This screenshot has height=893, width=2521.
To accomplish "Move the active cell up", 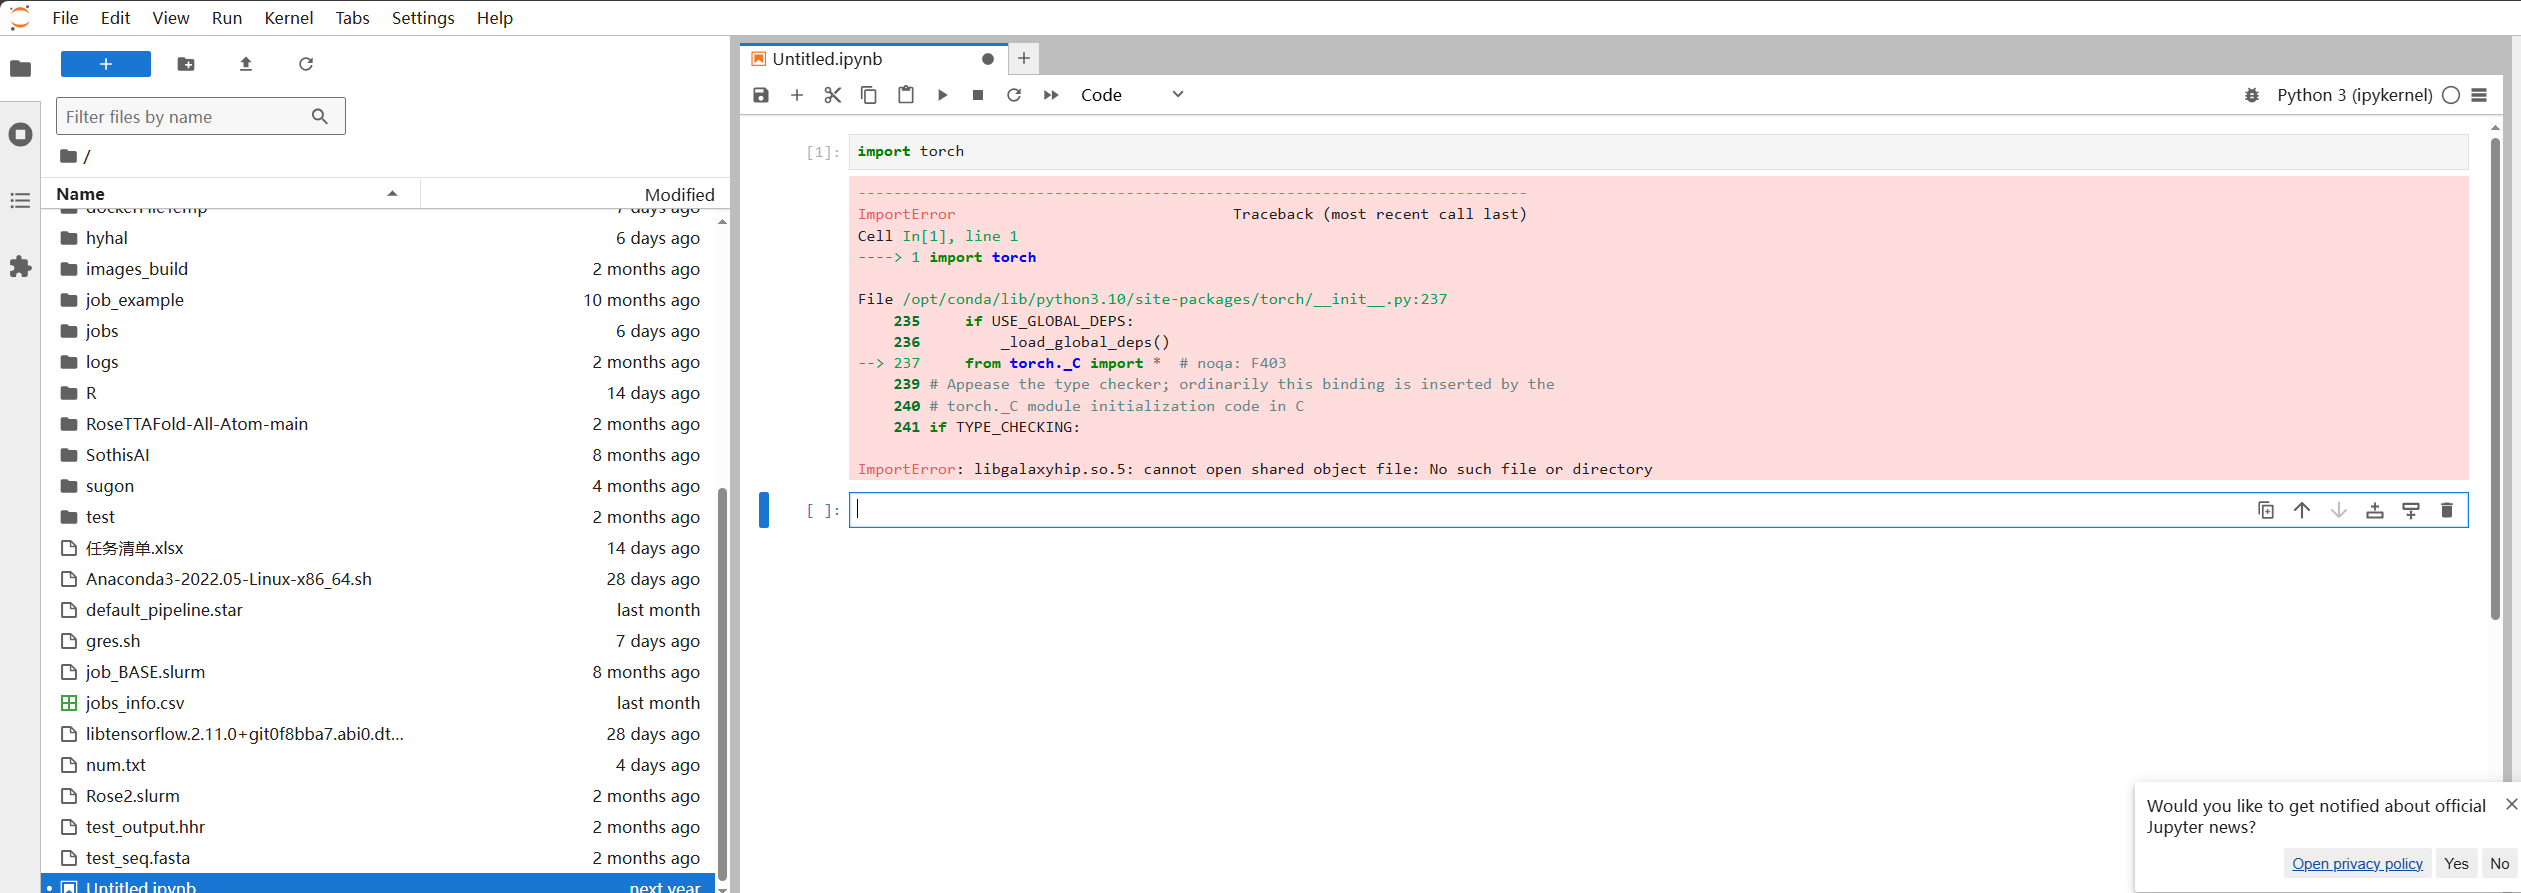I will click(x=2302, y=510).
